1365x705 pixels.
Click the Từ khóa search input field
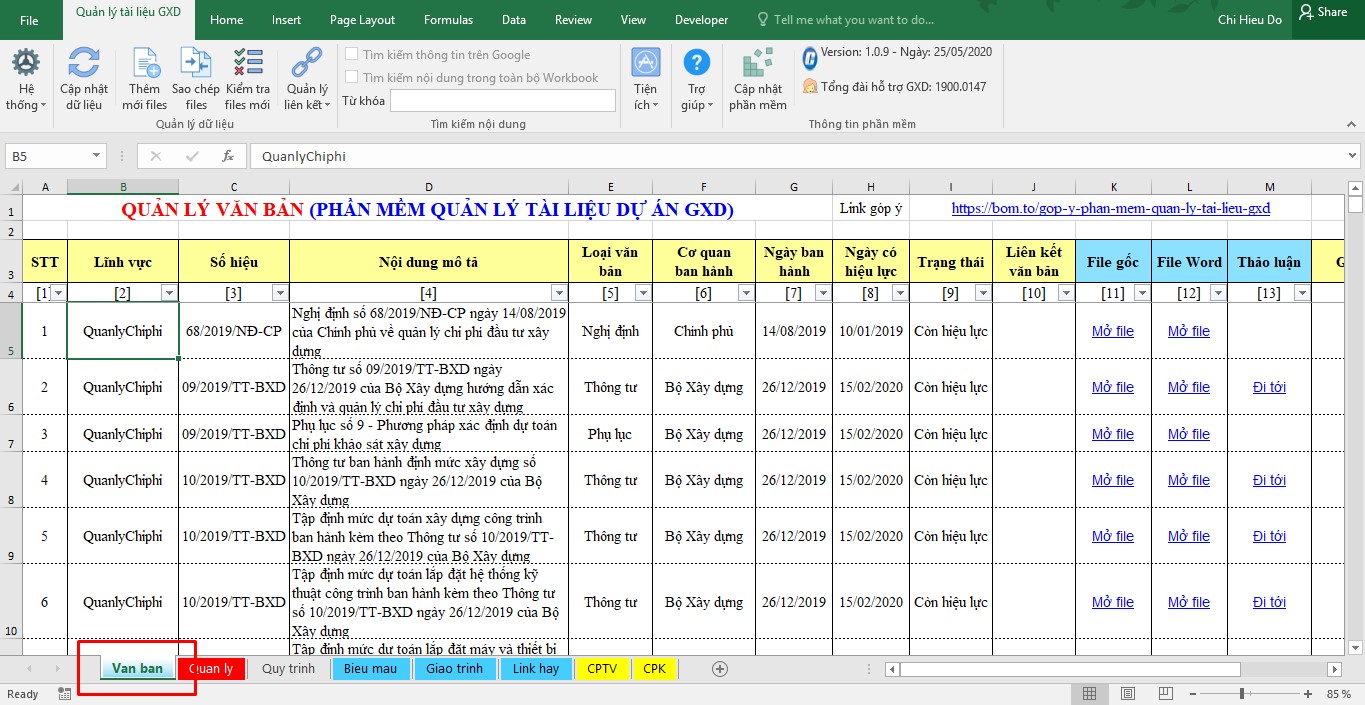(x=502, y=101)
